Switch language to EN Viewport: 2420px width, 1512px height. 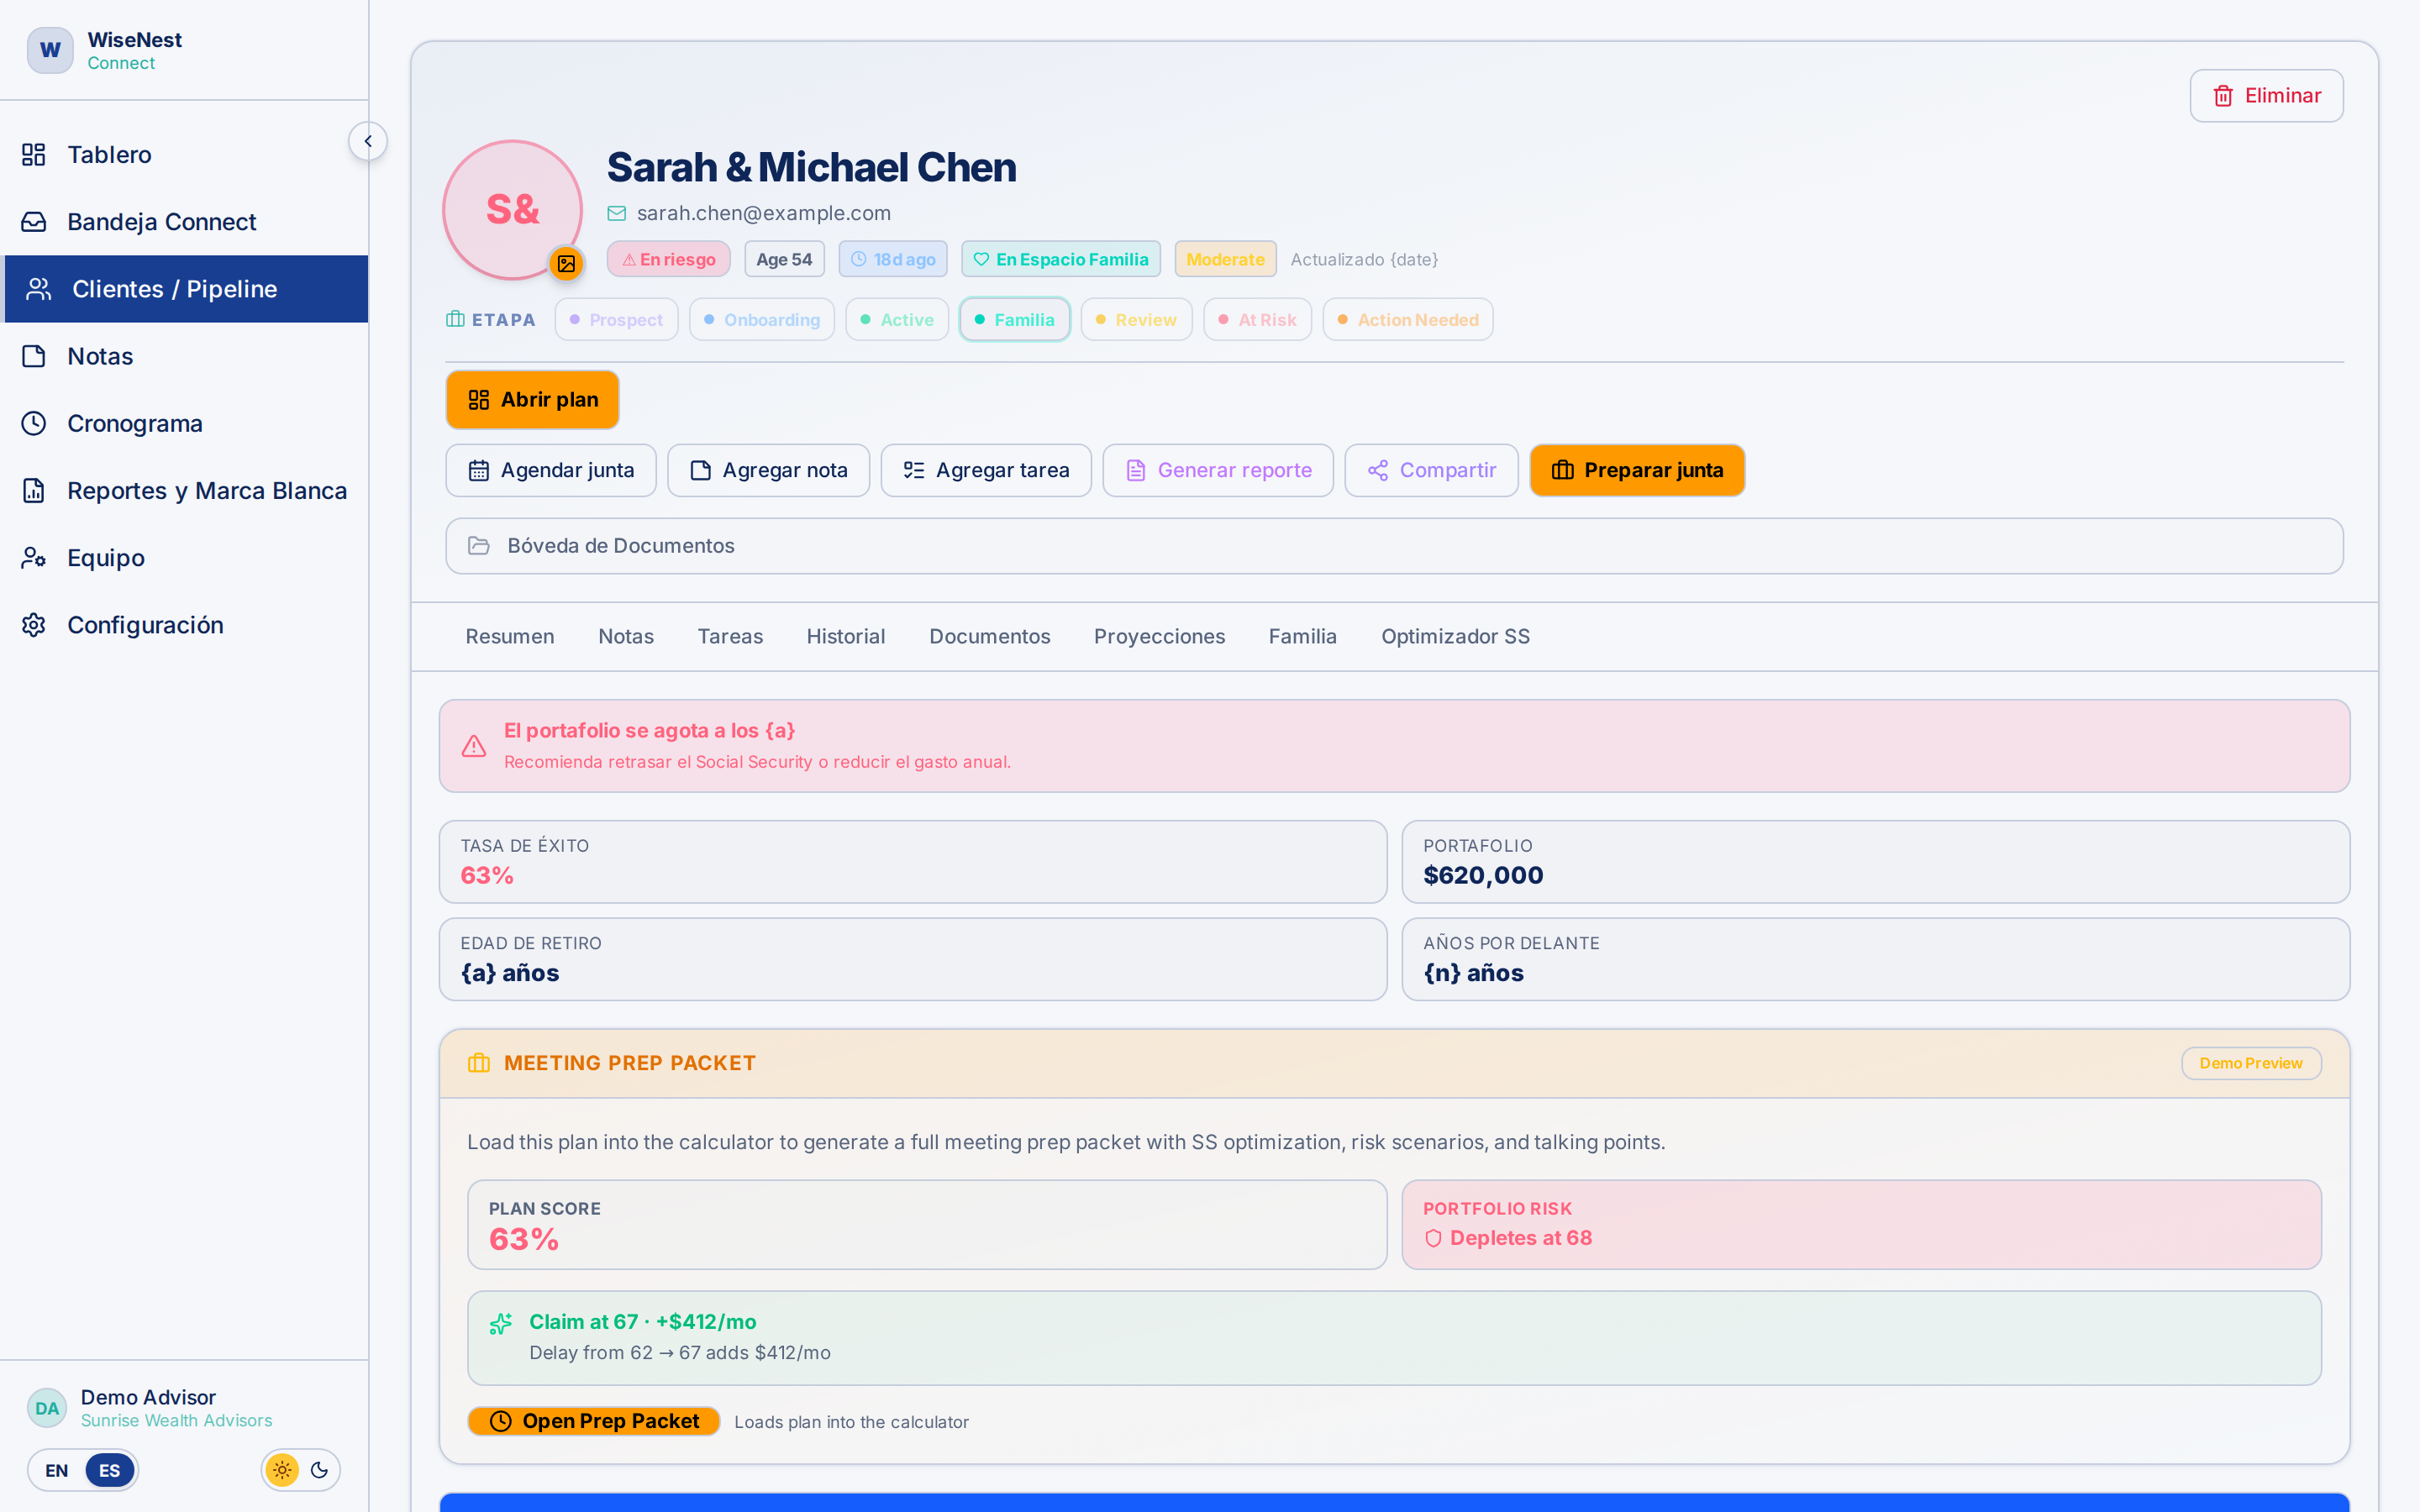coord(57,1470)
